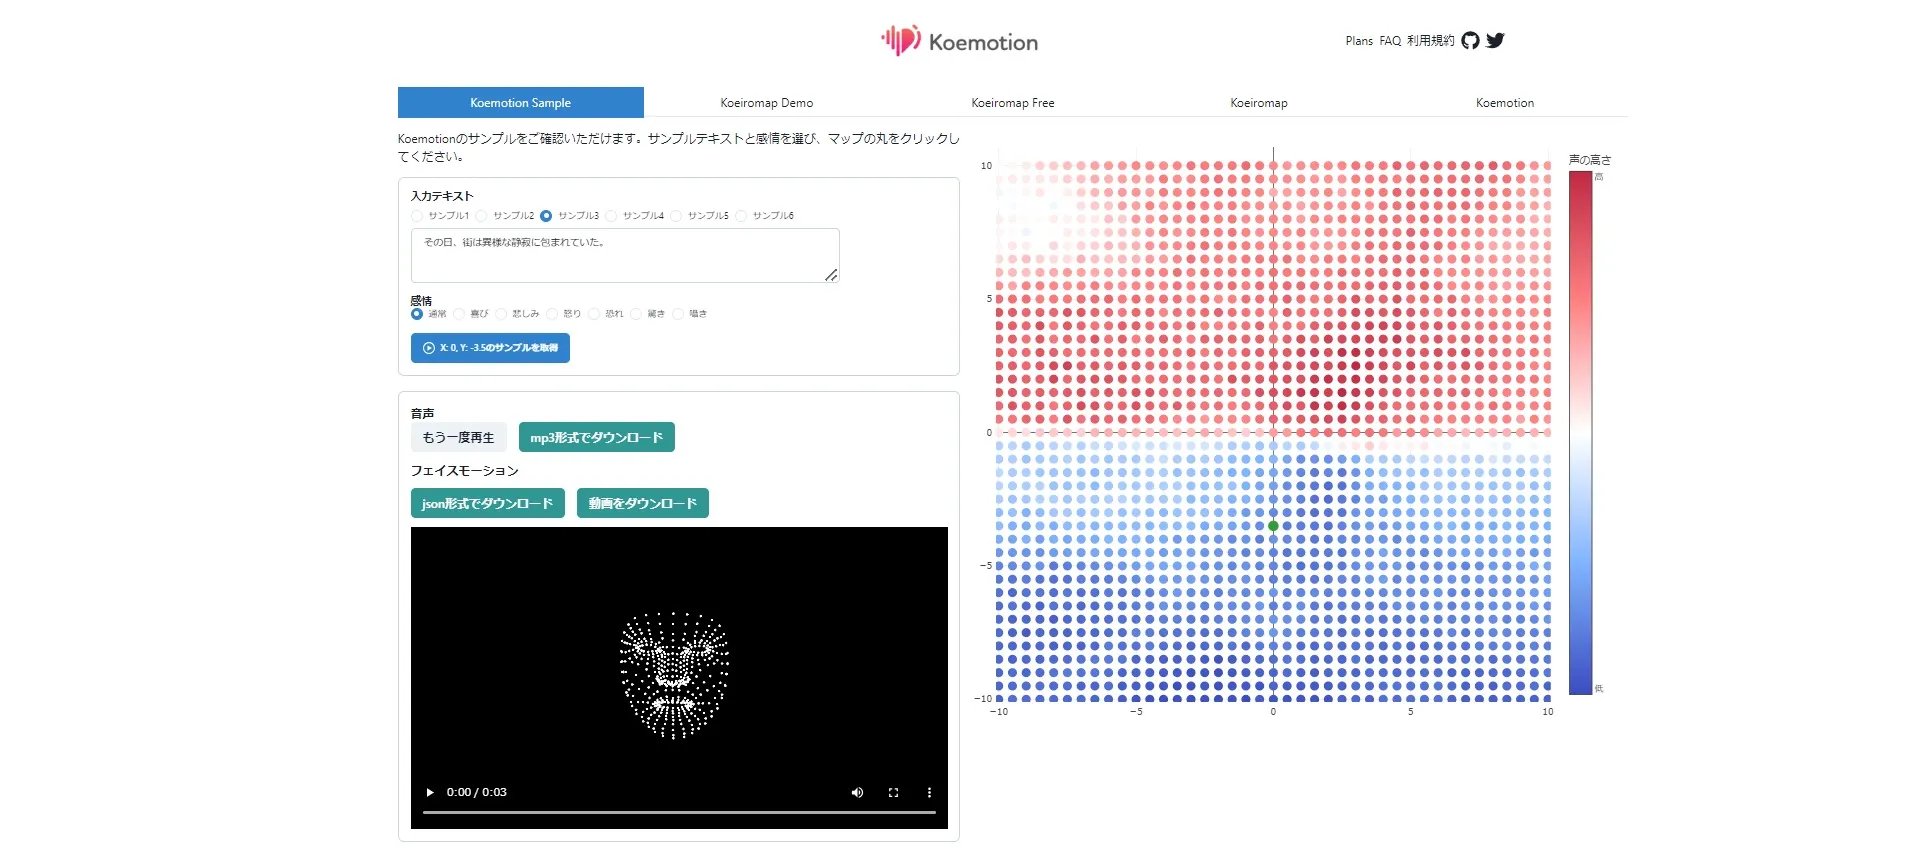Click the Koemotion logo
The height and width of the screenshot is (854, 1920).
(959, 41)
